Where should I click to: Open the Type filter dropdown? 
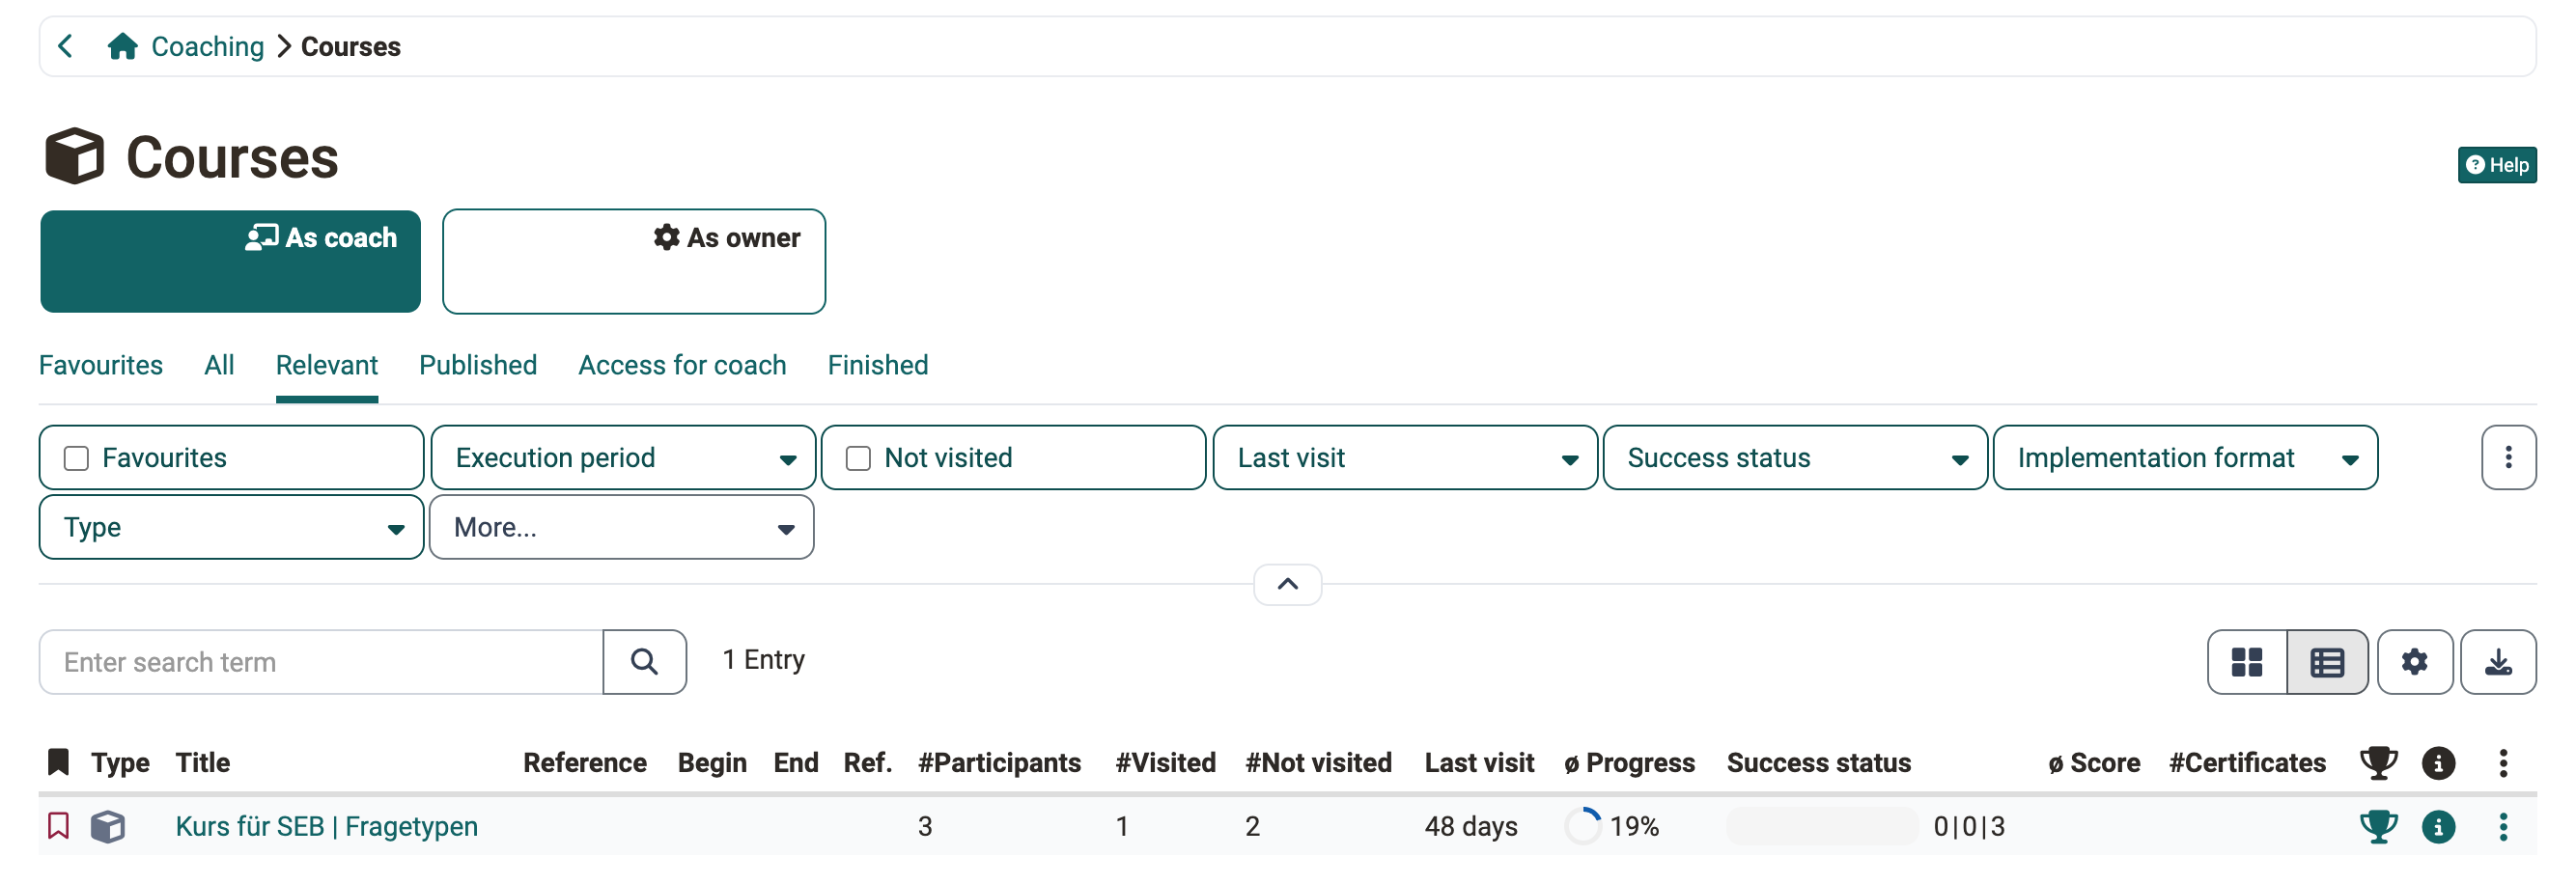coord(231,527)
